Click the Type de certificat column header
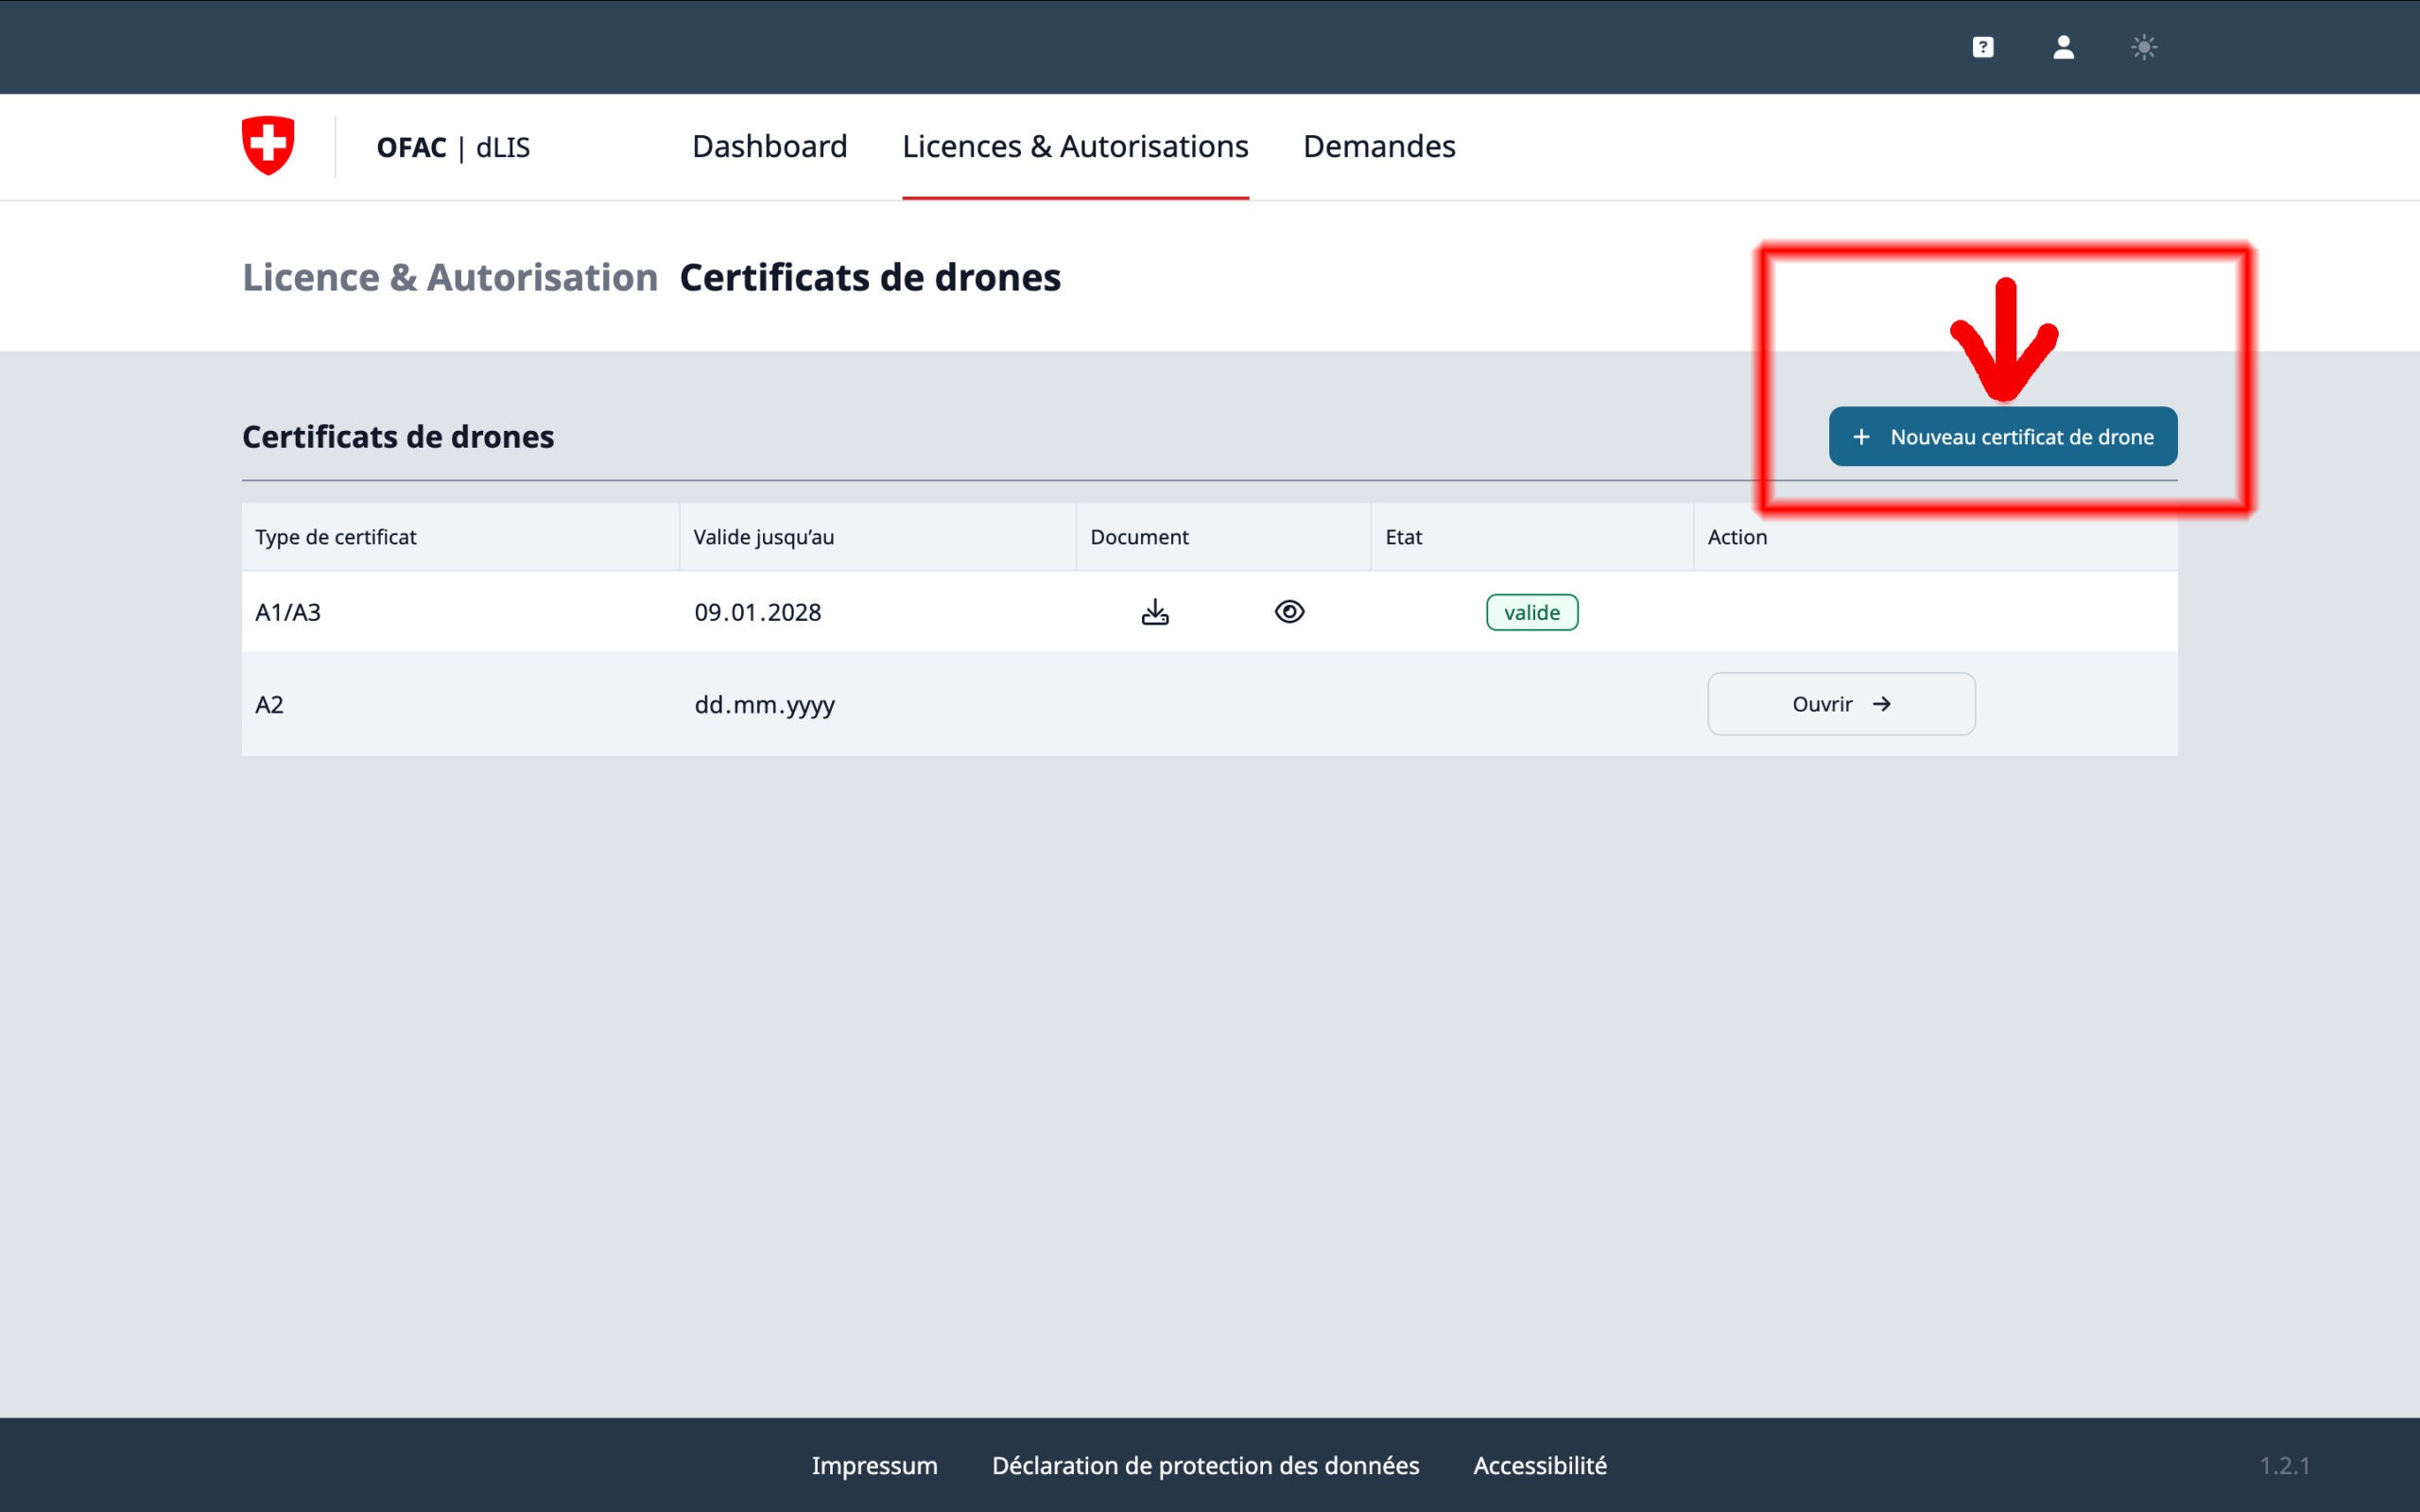This screenshot has width=2420, height=1512. [335, 537]
